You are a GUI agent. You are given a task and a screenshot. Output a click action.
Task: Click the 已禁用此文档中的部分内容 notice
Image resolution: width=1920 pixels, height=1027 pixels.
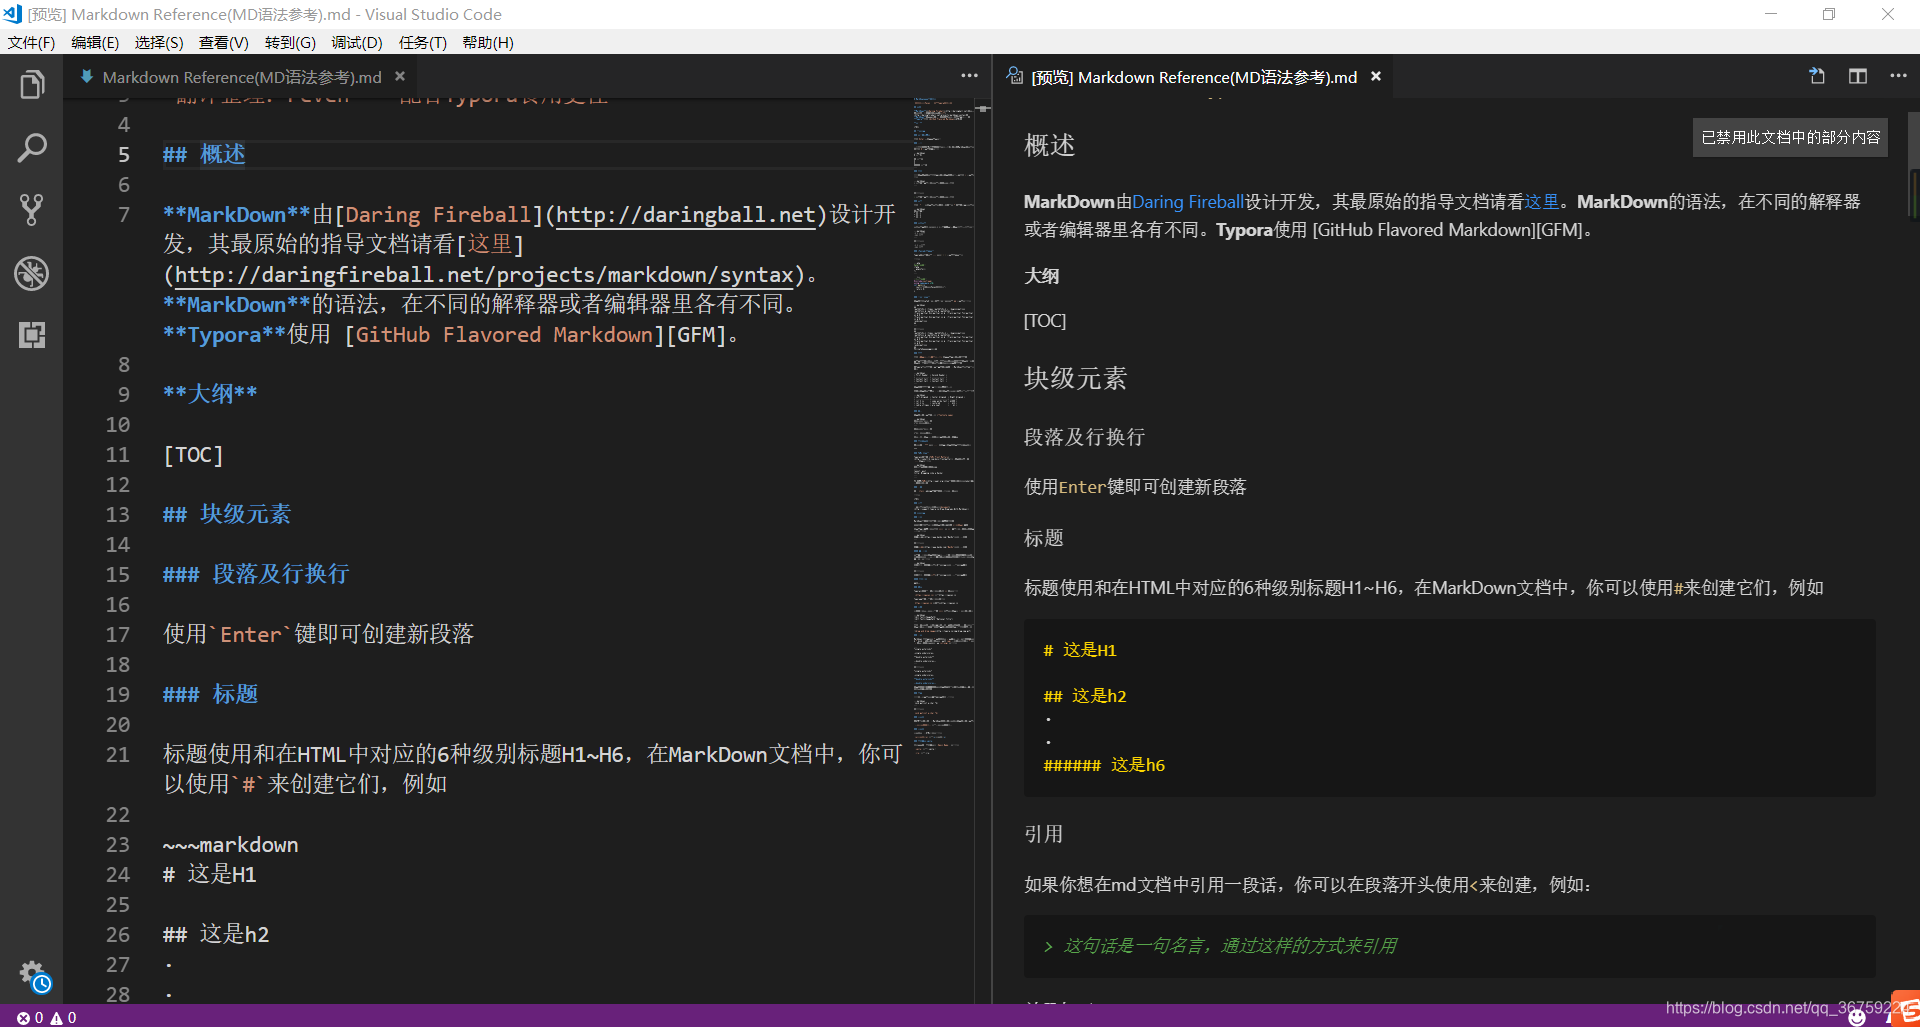pyautogui.click(x=1790, y=137)
